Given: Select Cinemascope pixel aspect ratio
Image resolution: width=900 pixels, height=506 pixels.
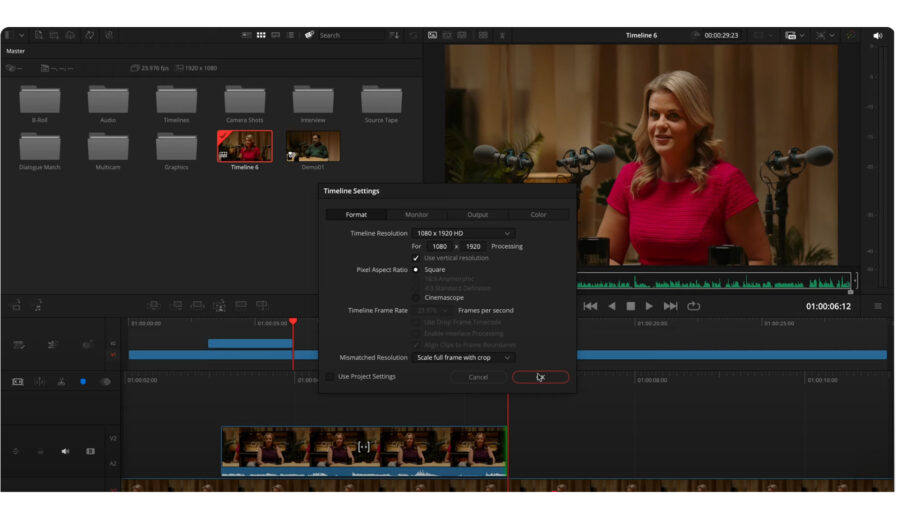Looking at the screenshot, I should click(416, 297).
